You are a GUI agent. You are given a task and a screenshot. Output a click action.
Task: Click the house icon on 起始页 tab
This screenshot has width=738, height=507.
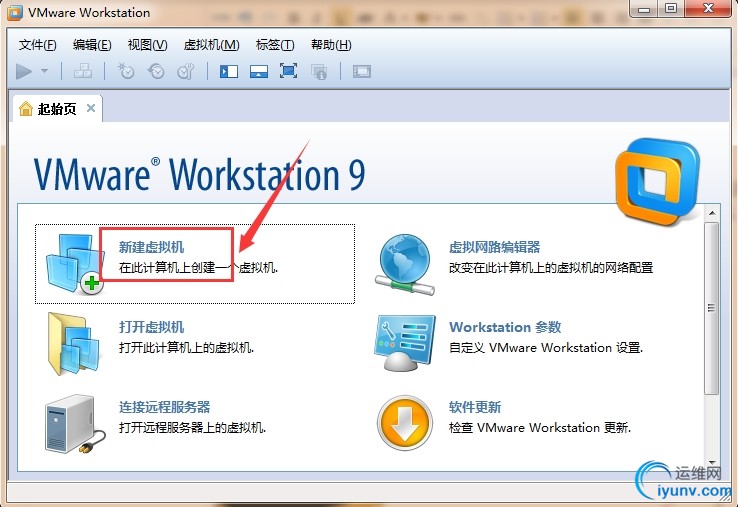(x=26, y=108)
